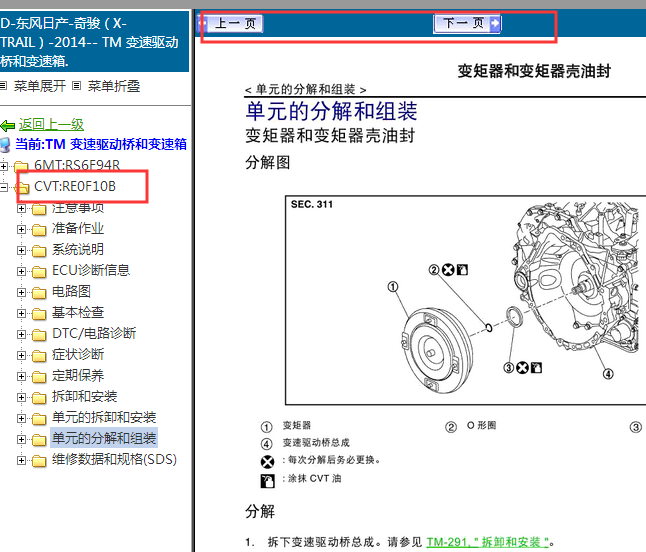Expand the 注意事项 folder
Viewport: 646px width, 552px height.
coord(21,208)
